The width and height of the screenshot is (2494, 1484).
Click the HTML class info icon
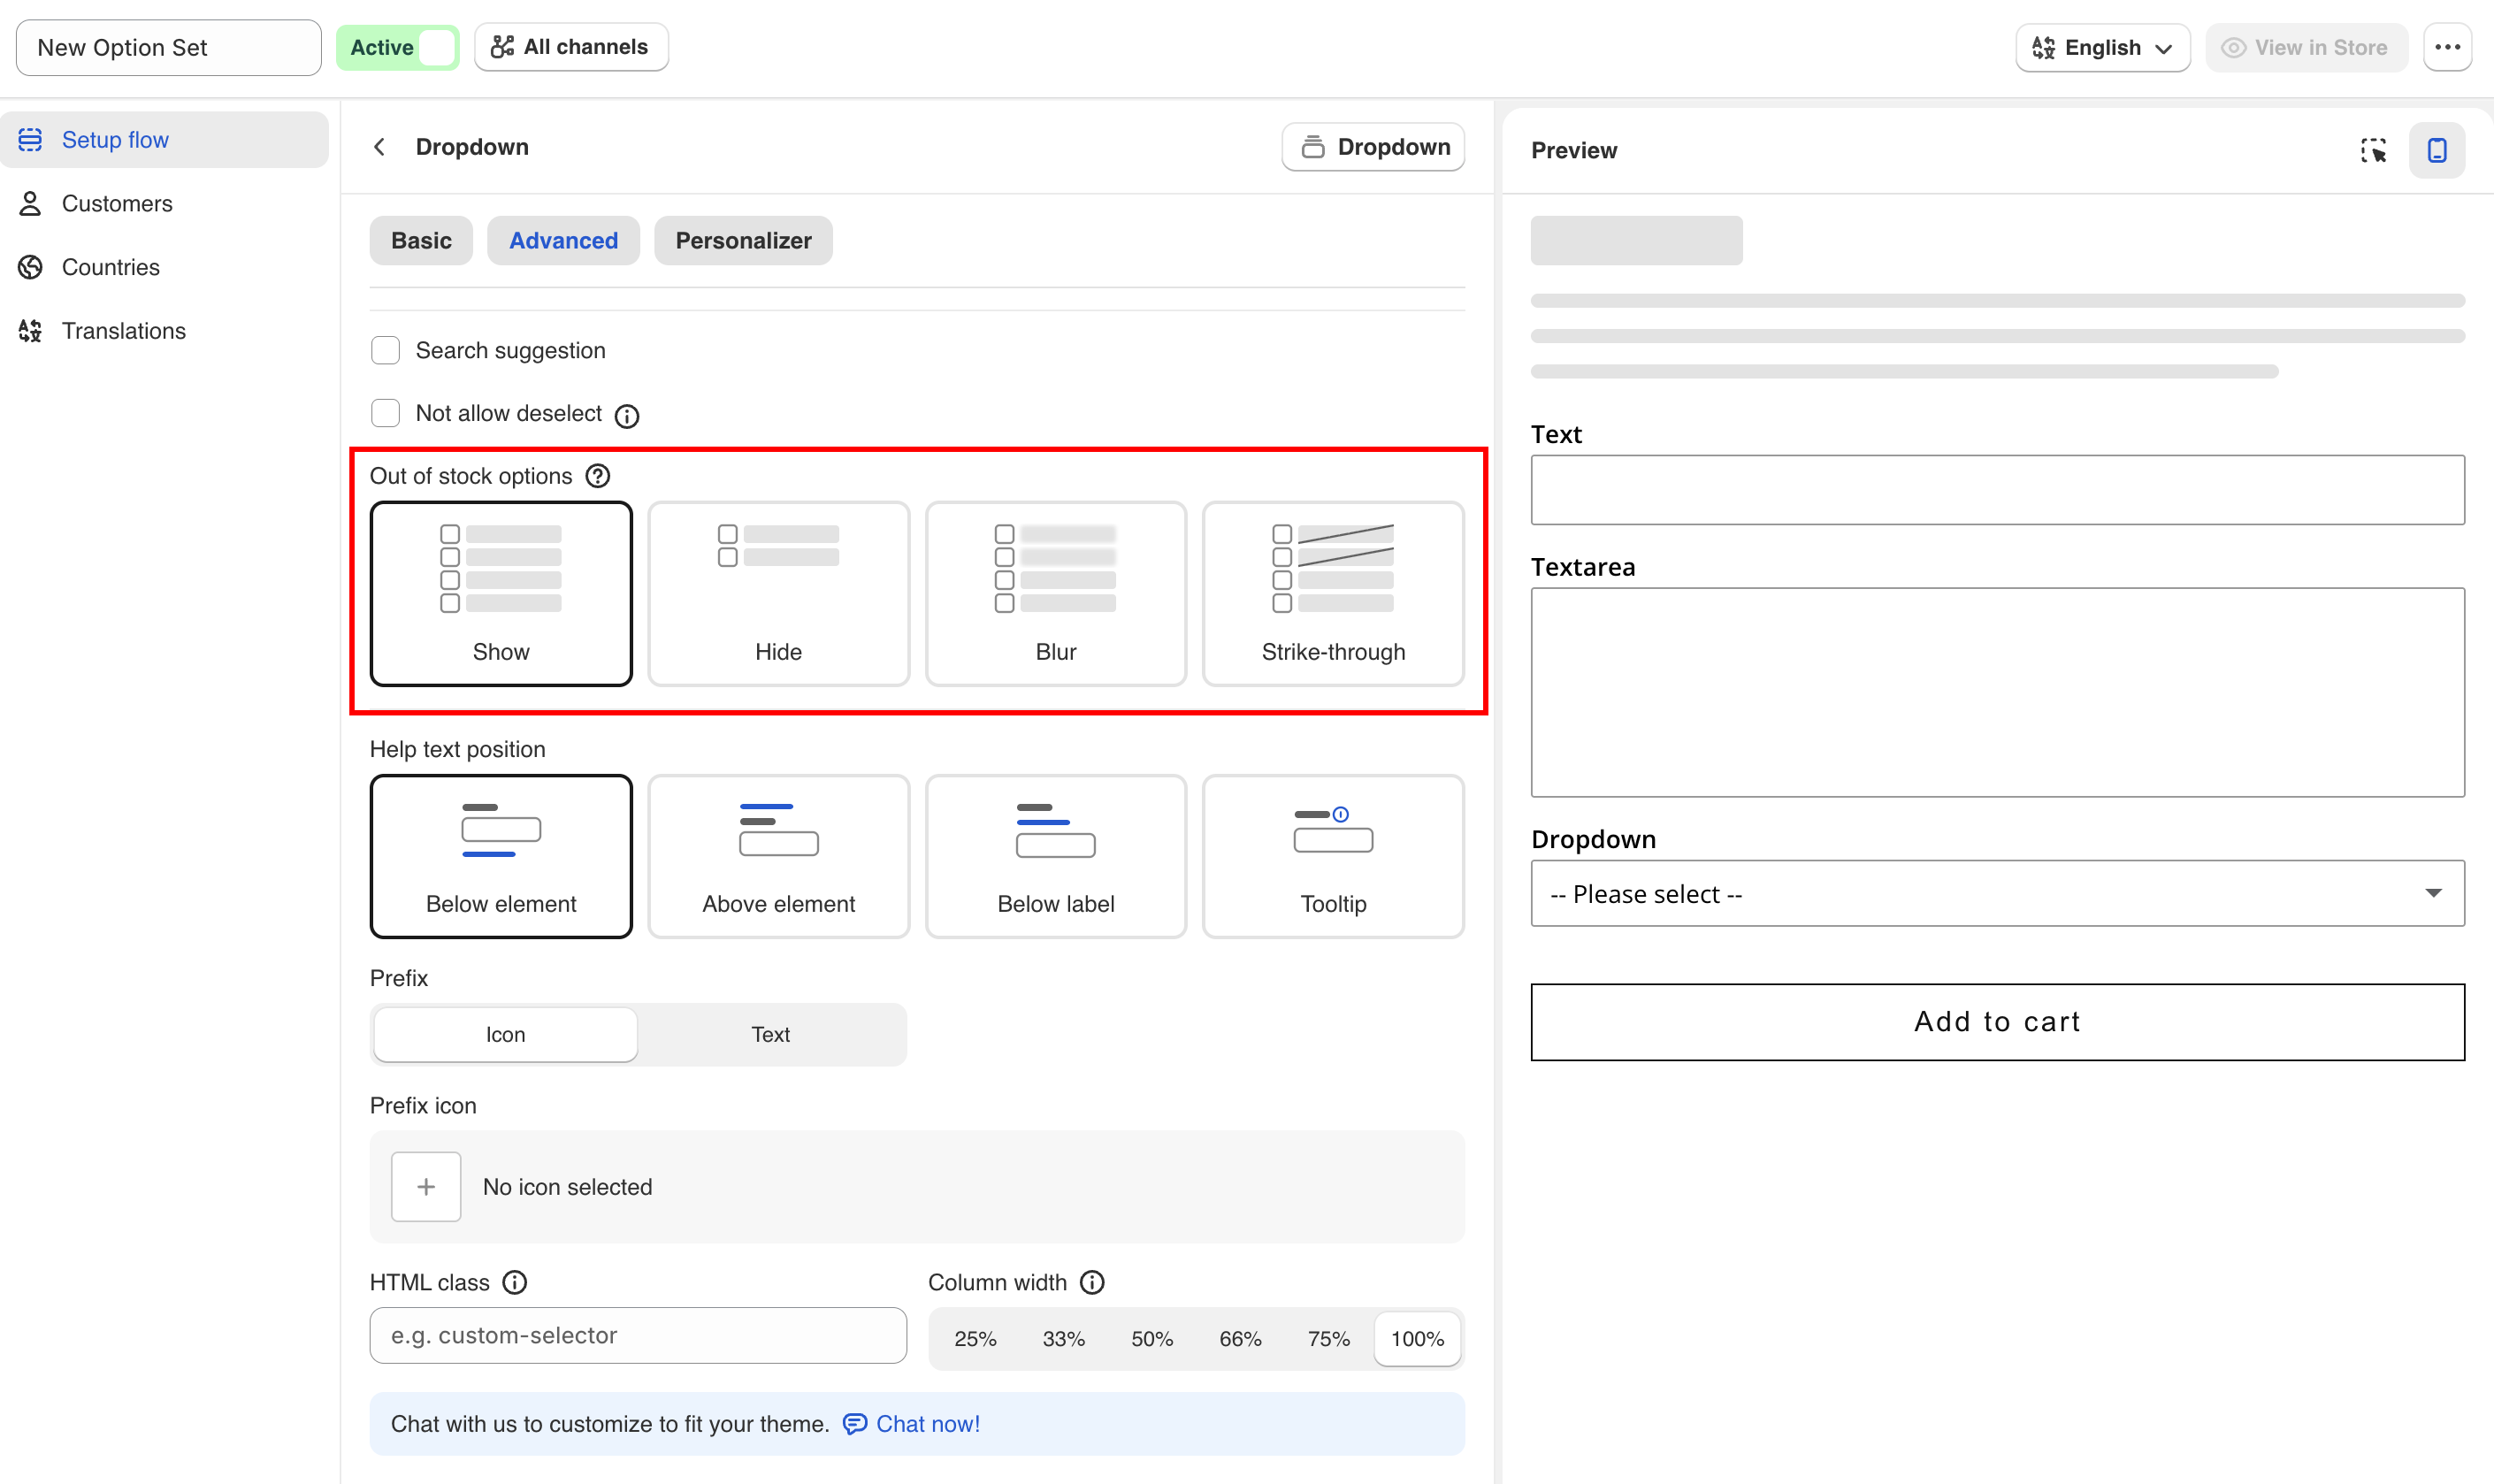coord(515,1282)
